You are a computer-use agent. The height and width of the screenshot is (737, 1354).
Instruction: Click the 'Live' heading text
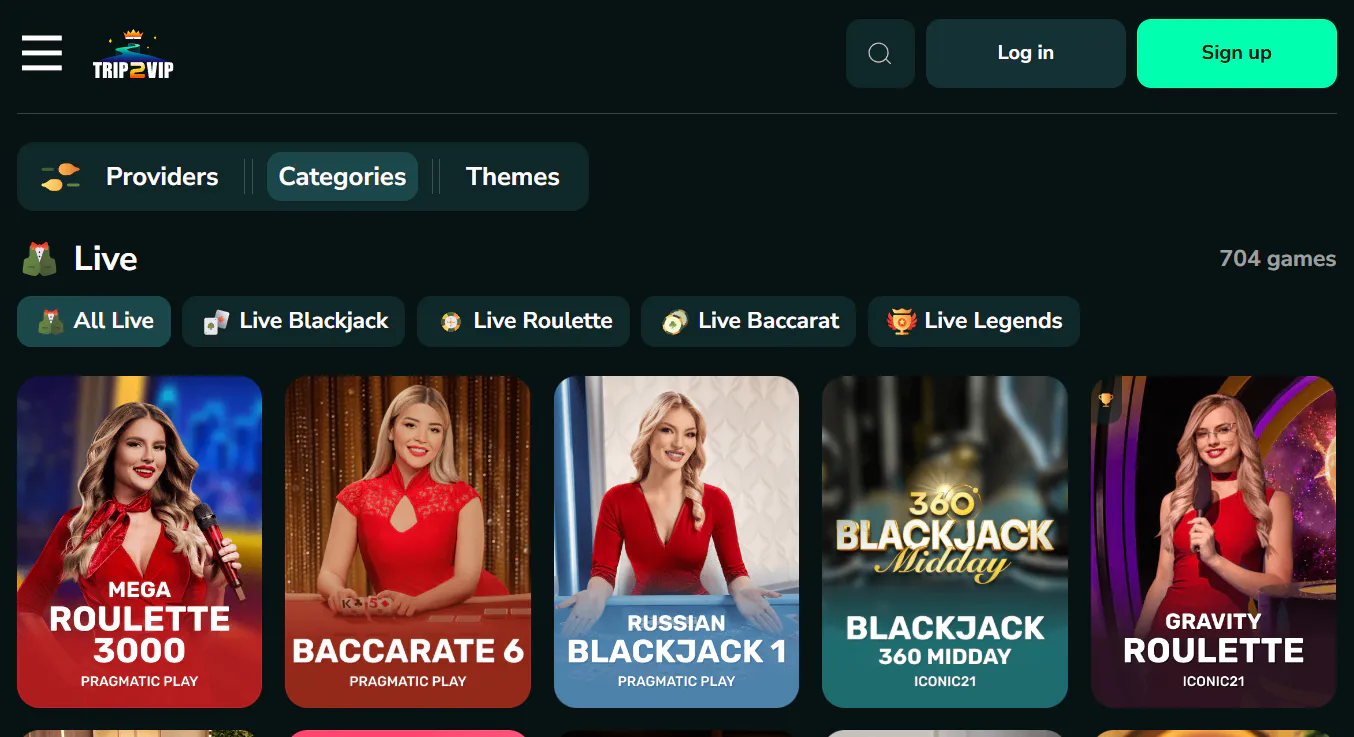pos(106,259)
